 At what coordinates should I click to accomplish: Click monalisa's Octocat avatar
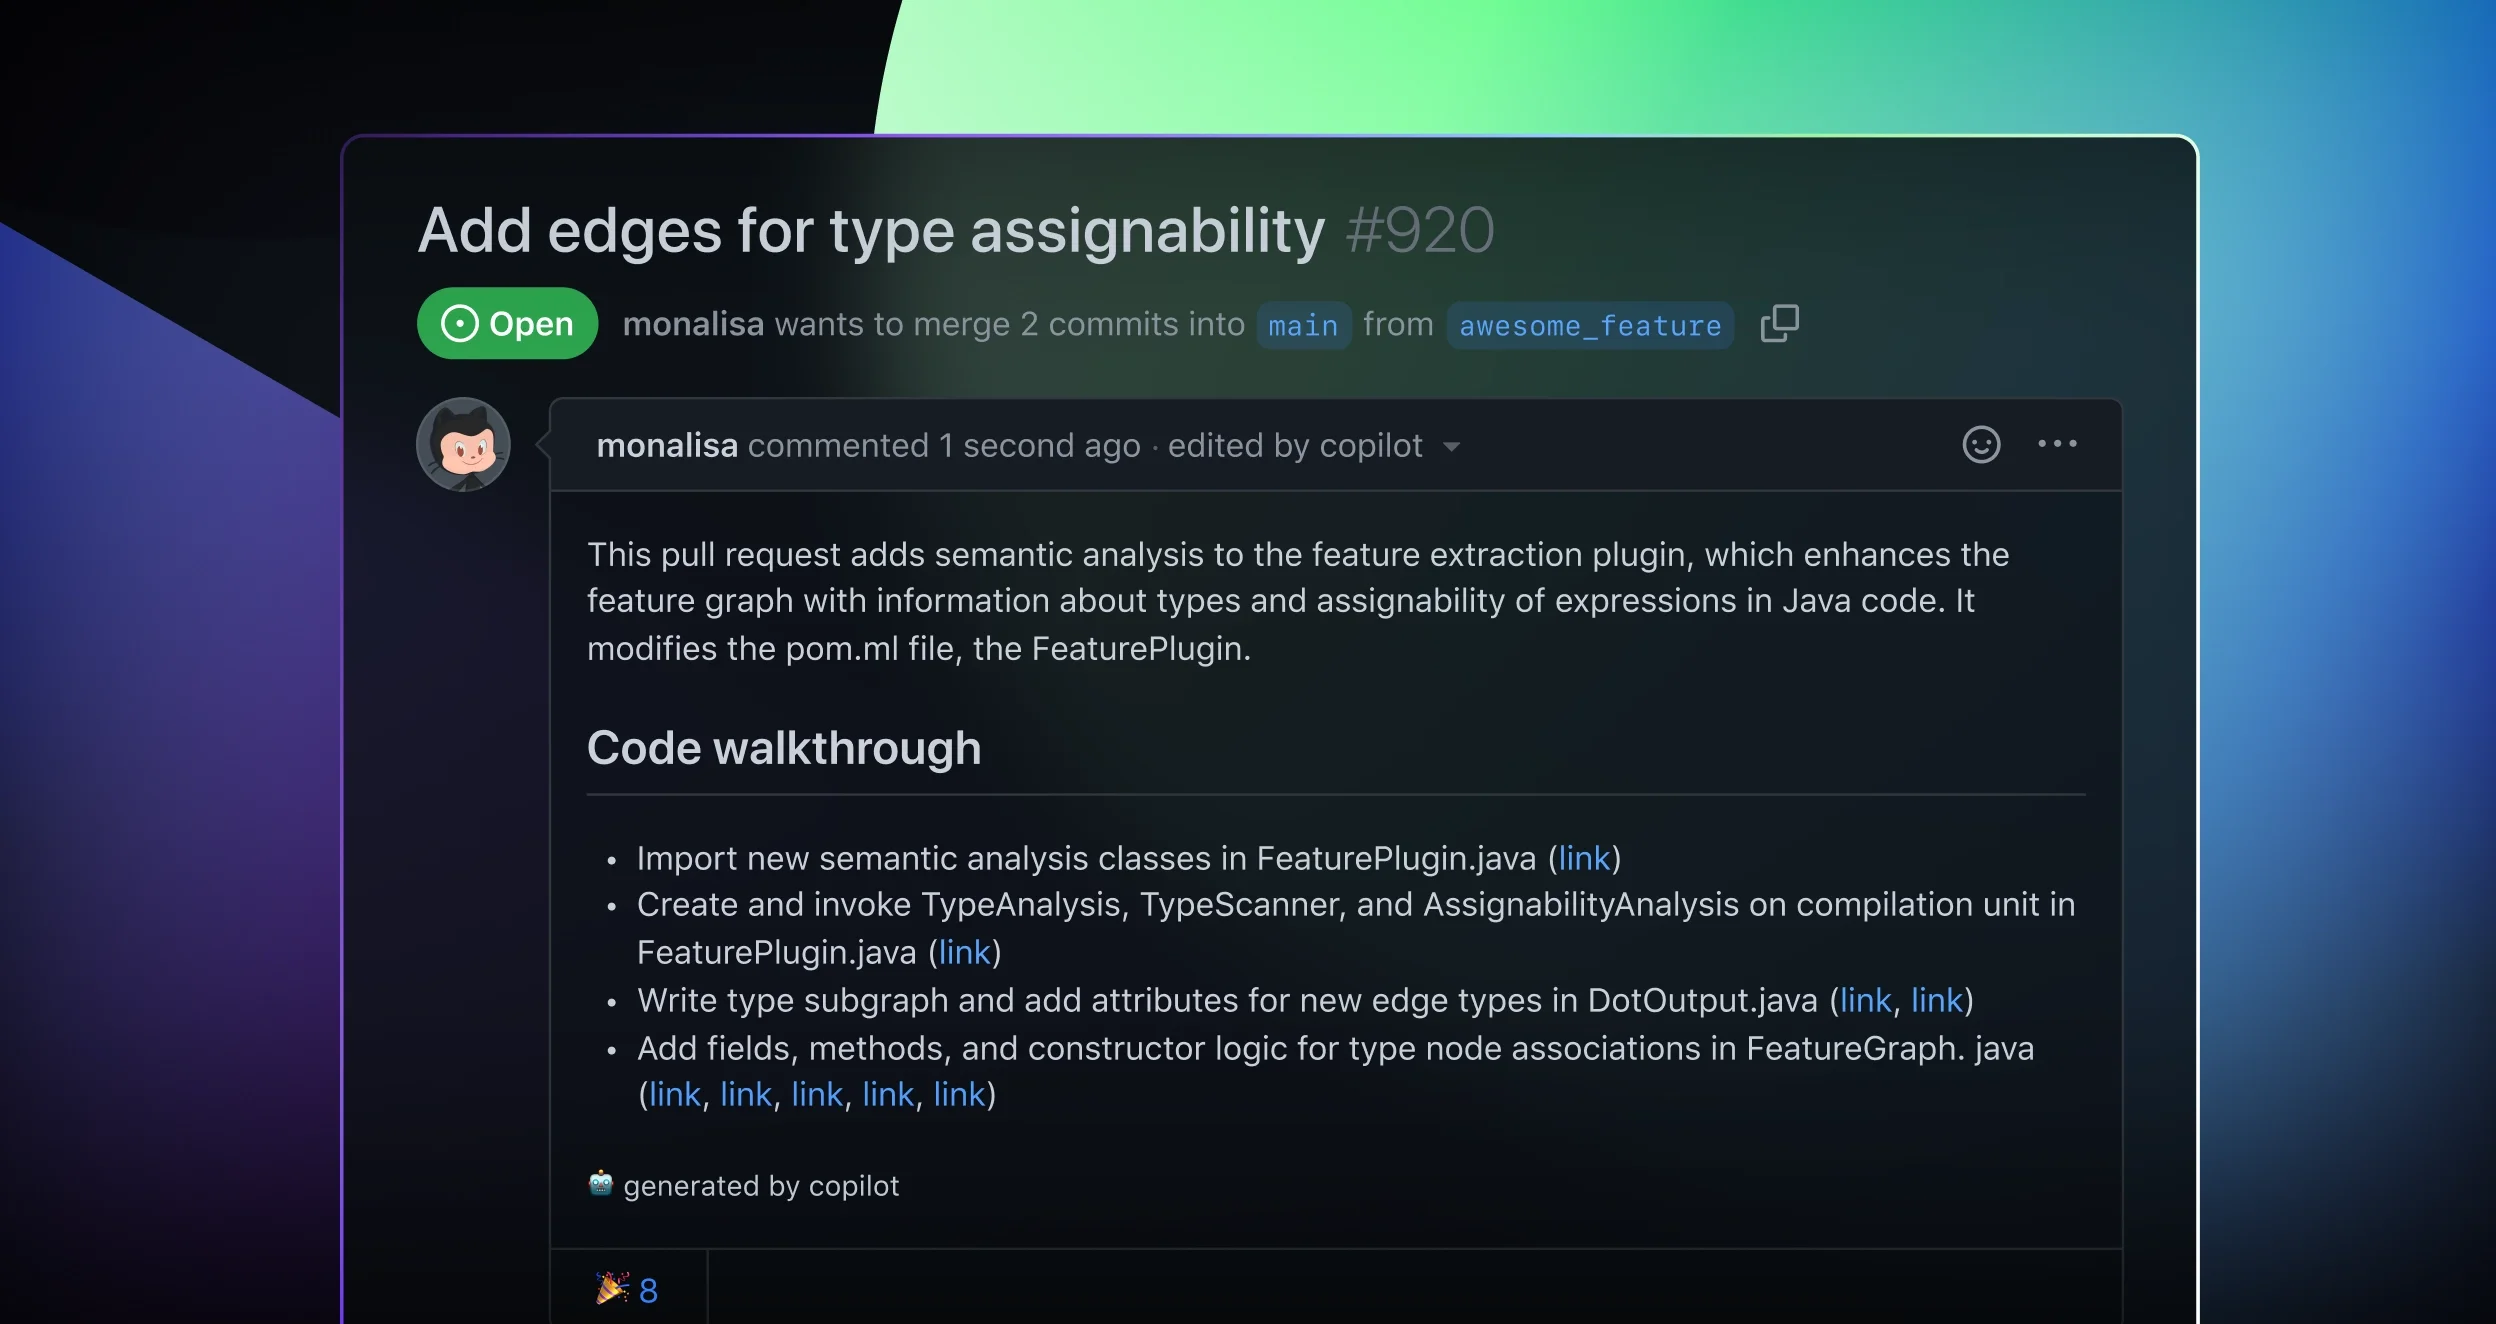point(463,445)
